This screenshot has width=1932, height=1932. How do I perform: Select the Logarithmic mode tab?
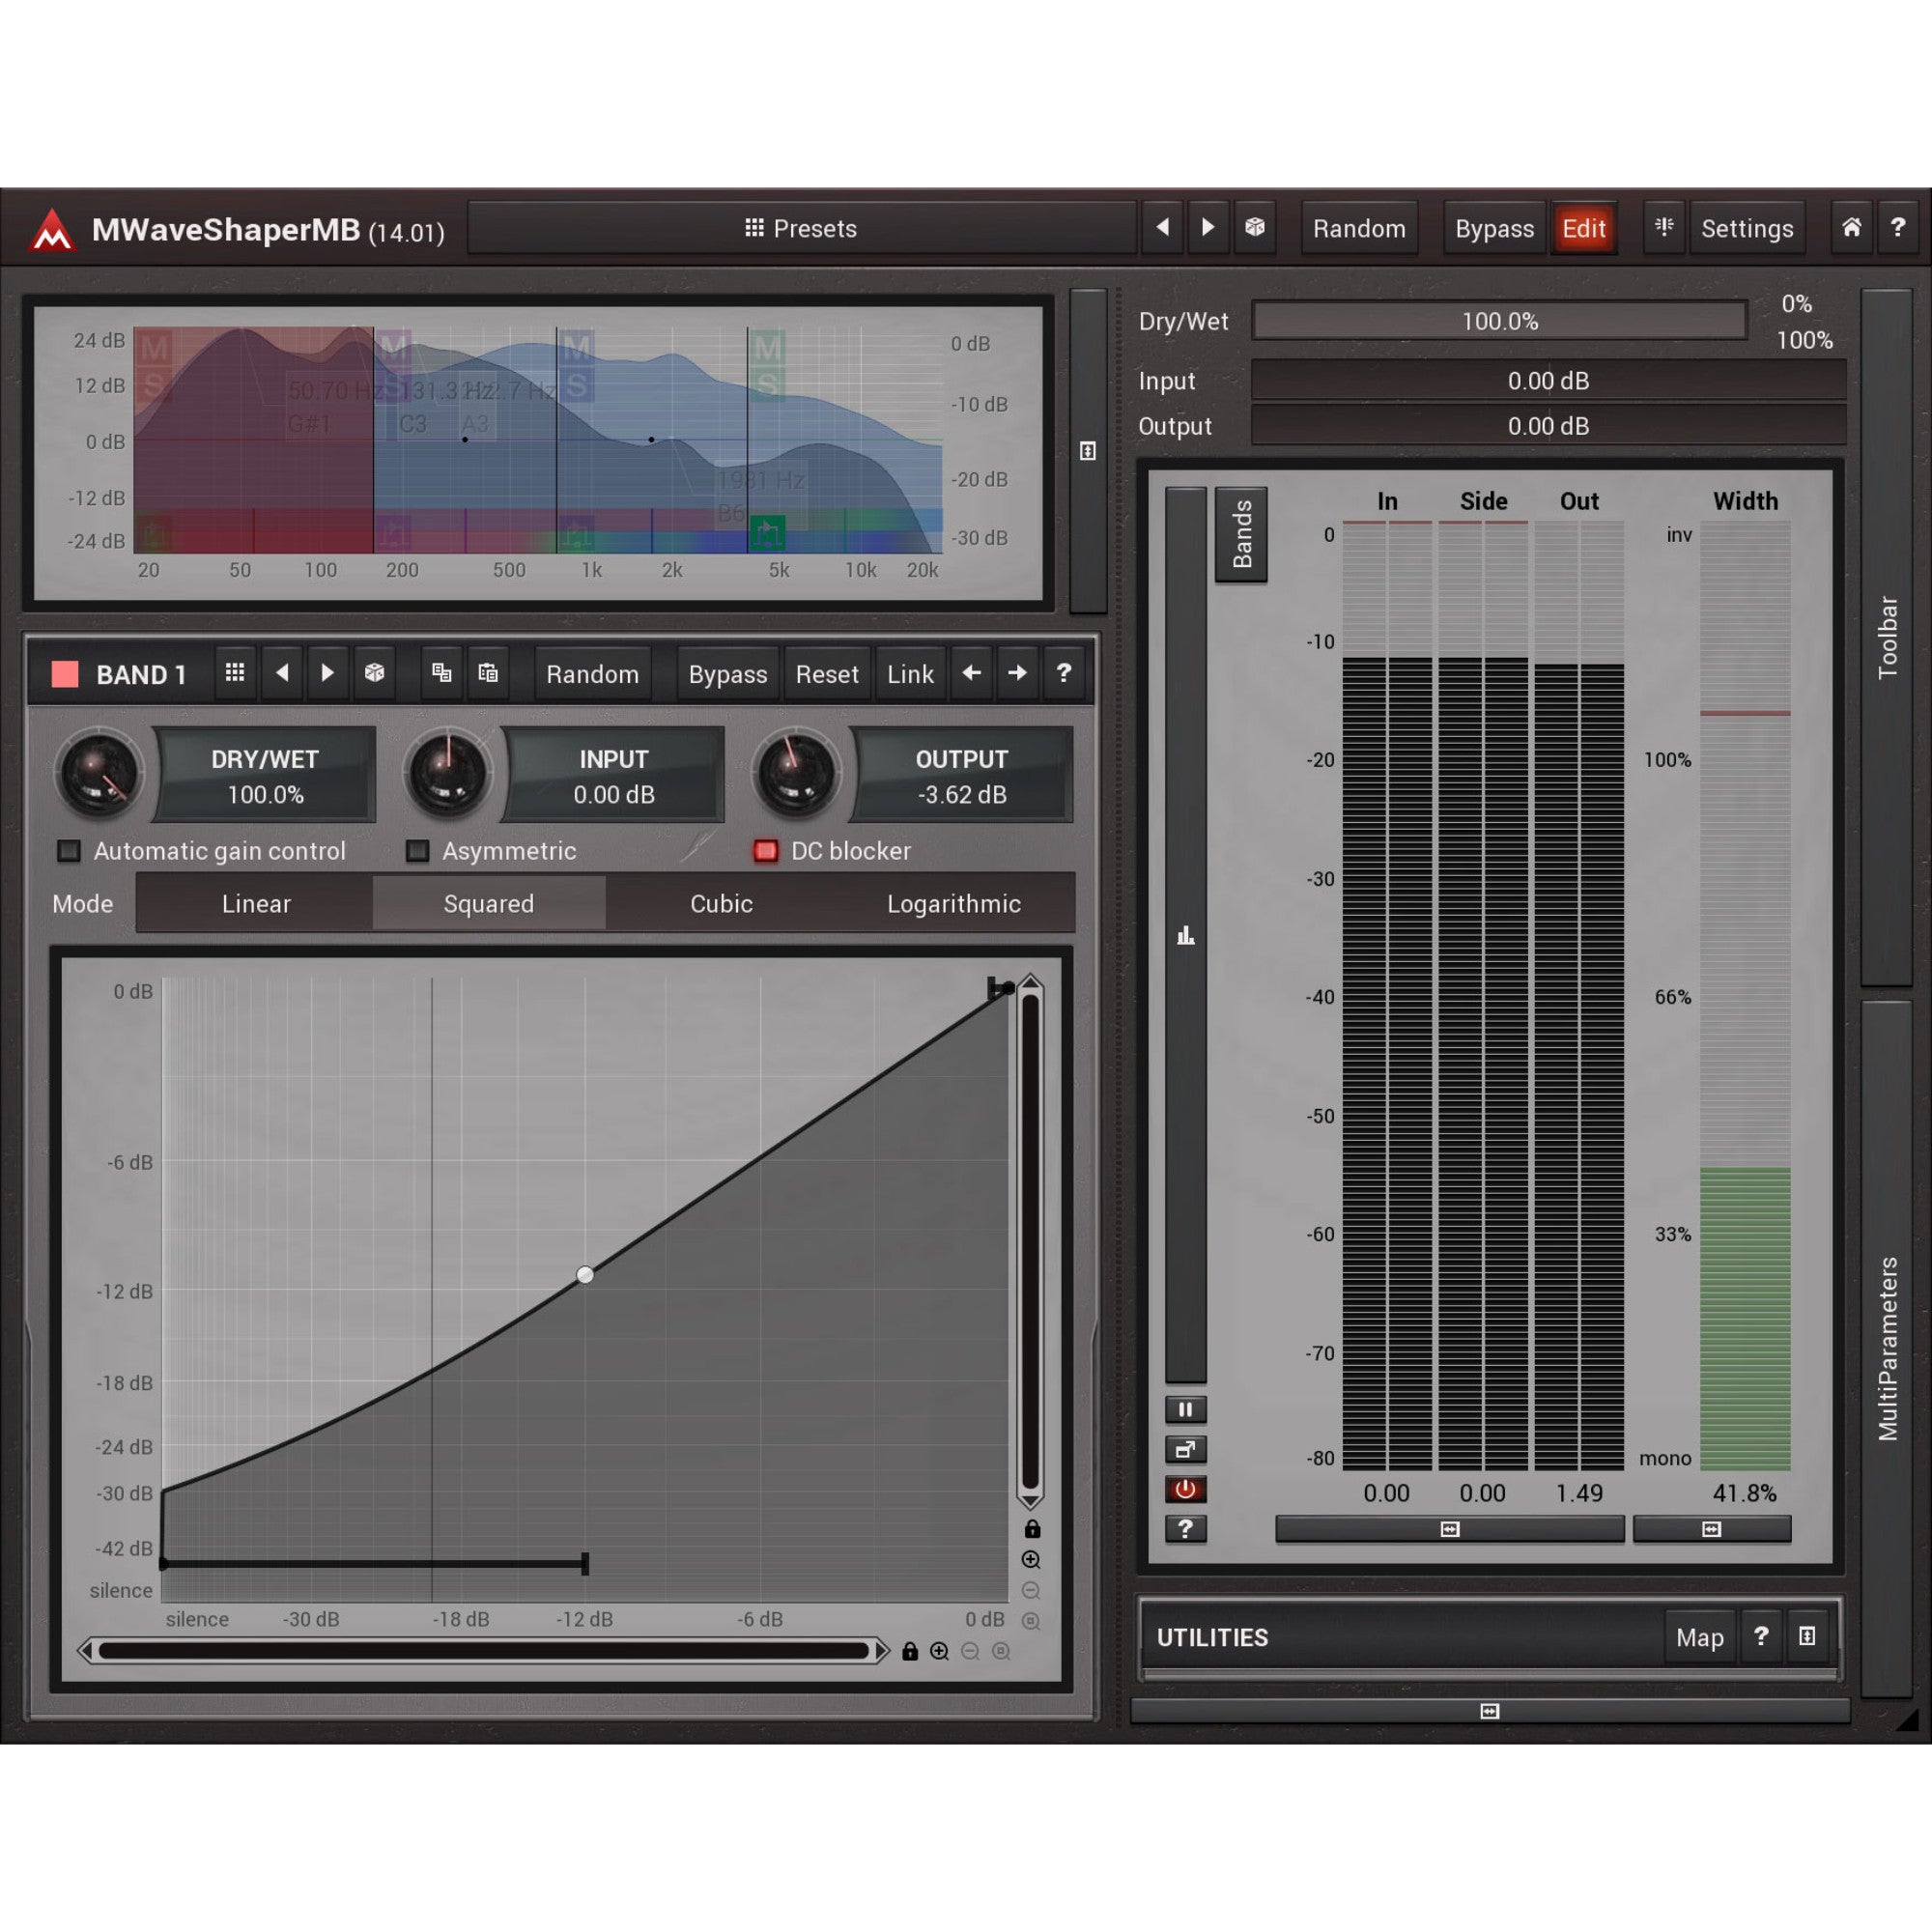(x=954, y=903)
